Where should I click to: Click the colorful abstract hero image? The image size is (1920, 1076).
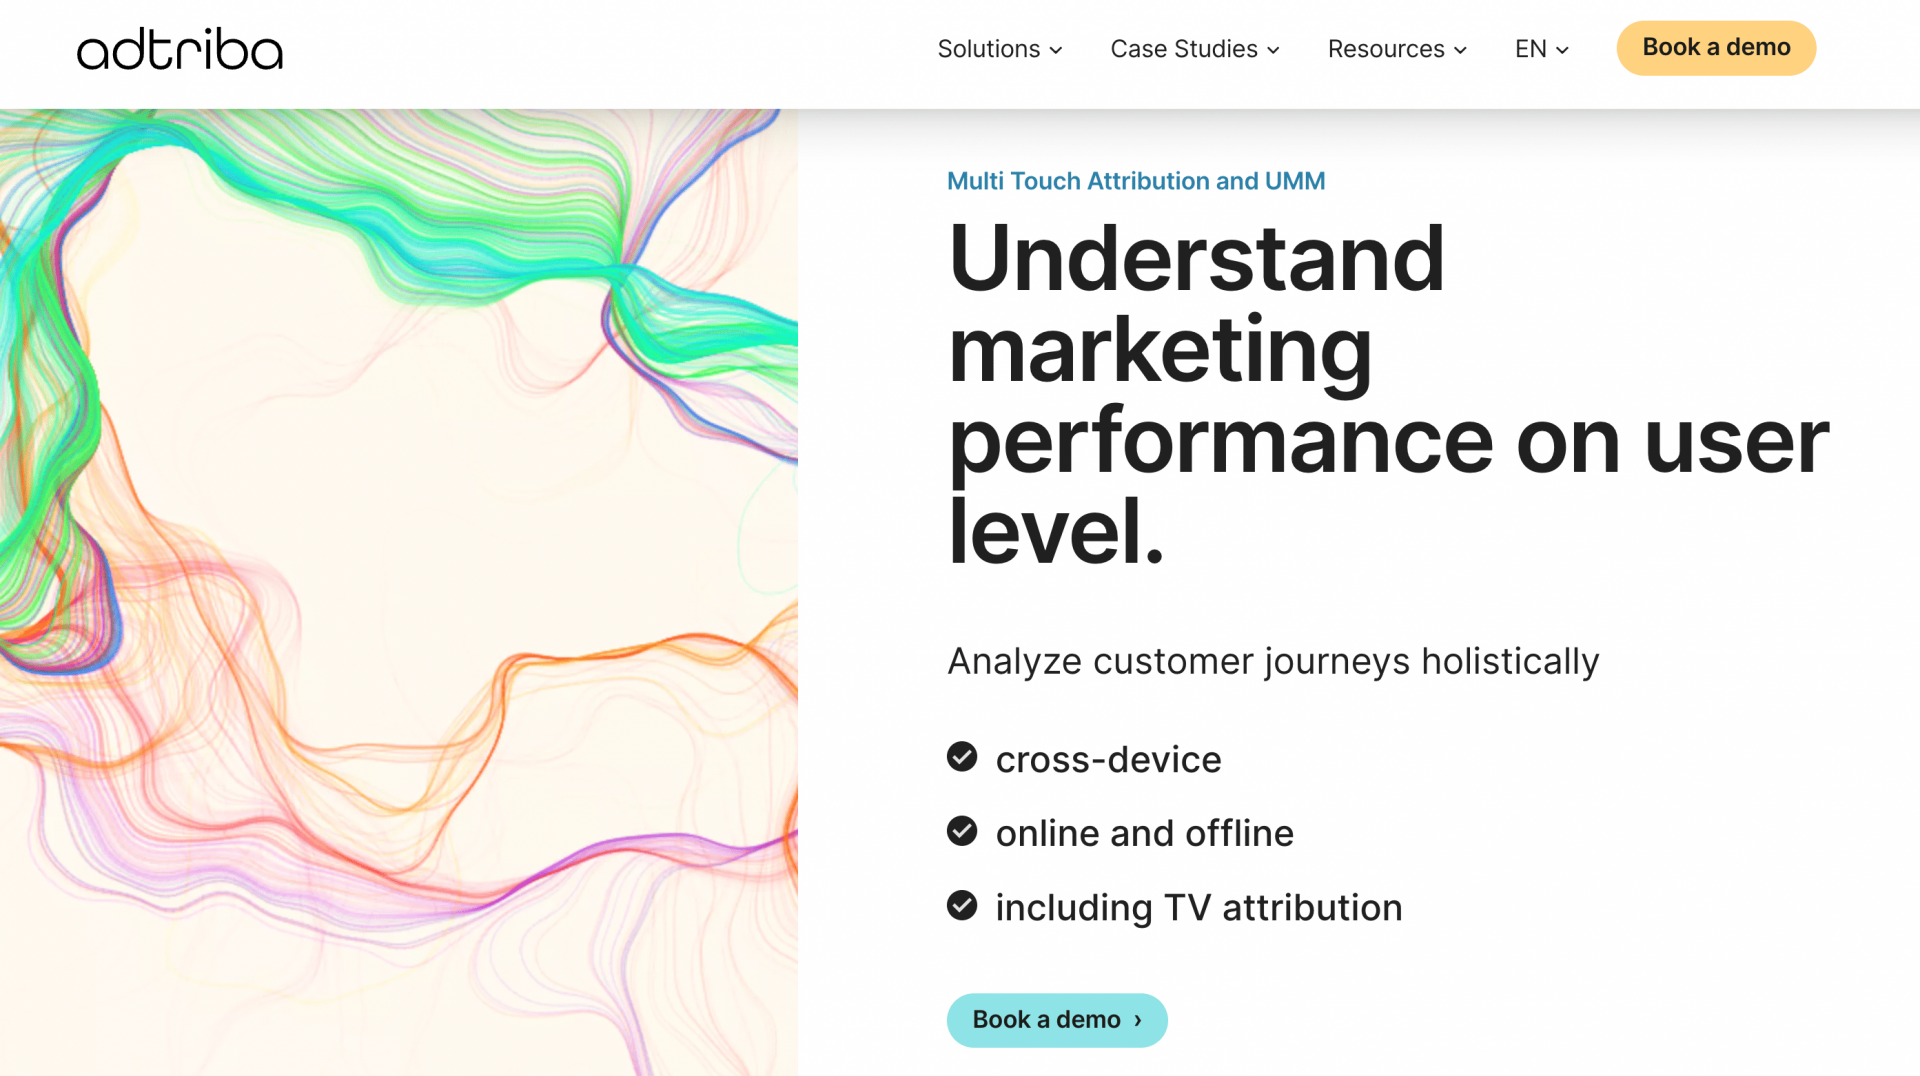pyautogui.click(x=400, y=590)
